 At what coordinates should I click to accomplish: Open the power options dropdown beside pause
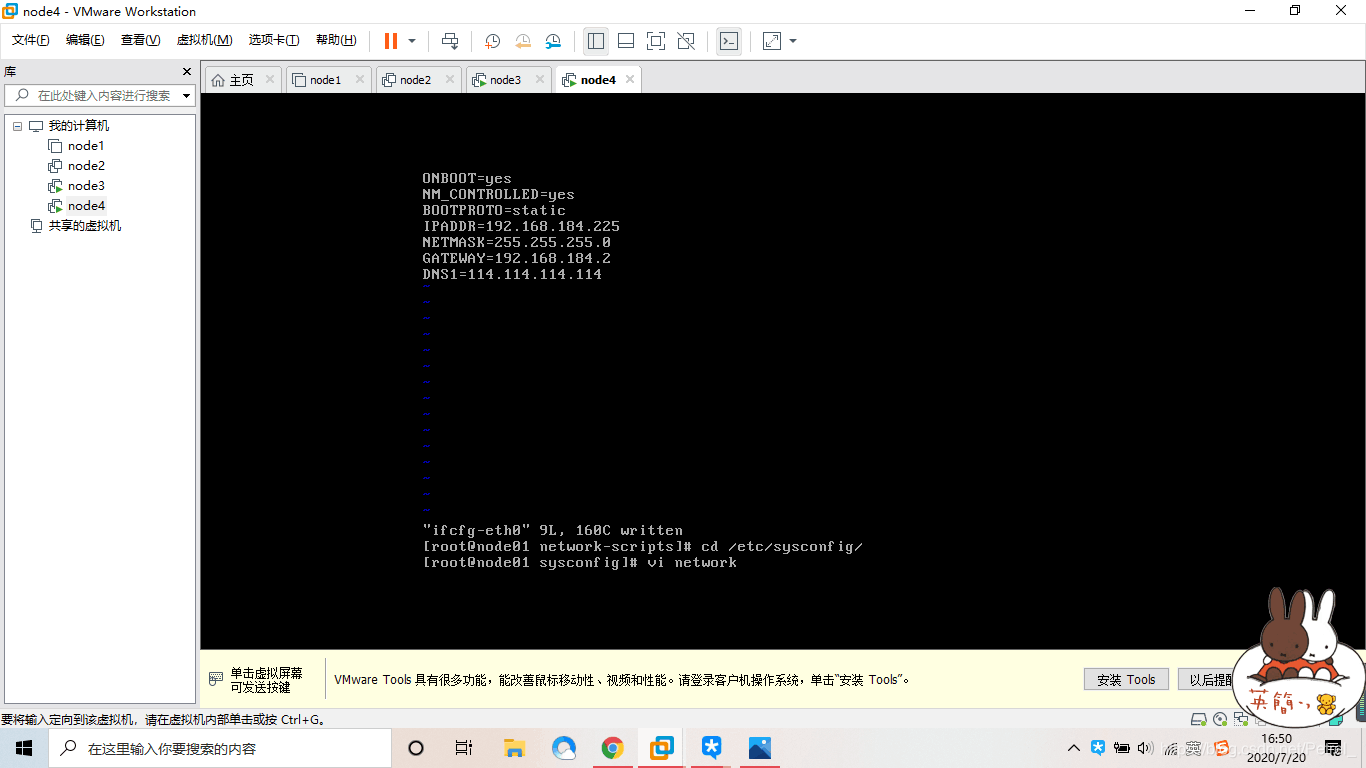coord(412,41)
